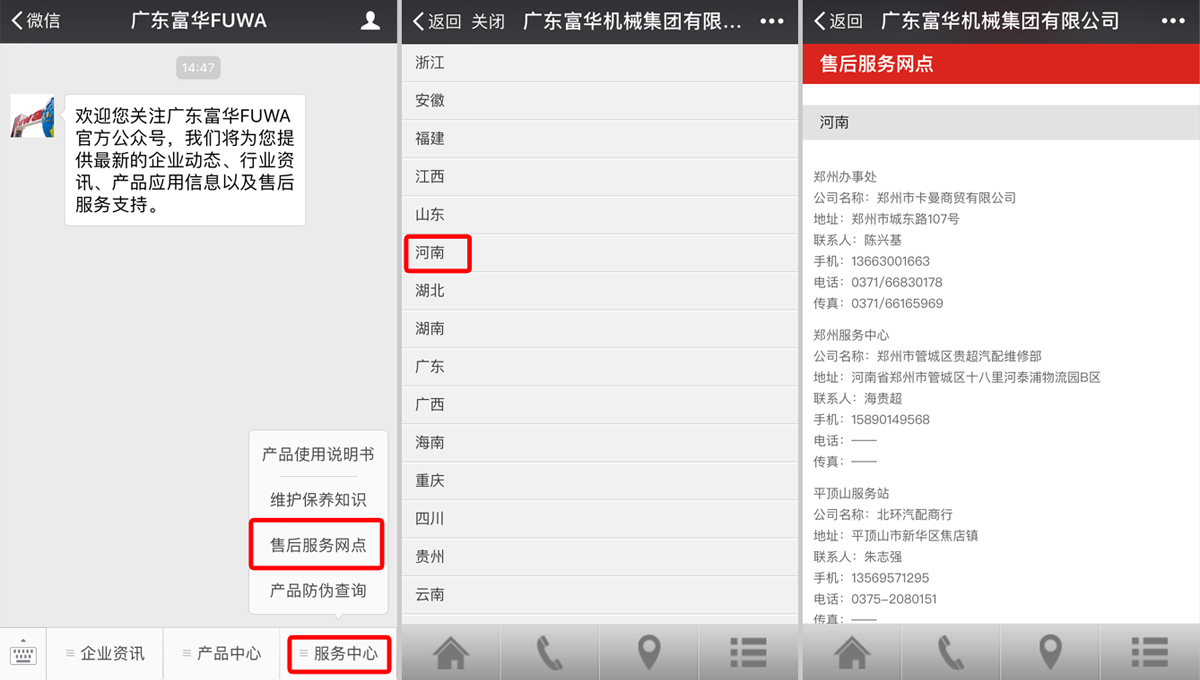This screenshot has width=1200, height=680.
Task: Open the 企业资讯 menu
Action: tap(105, 654)
